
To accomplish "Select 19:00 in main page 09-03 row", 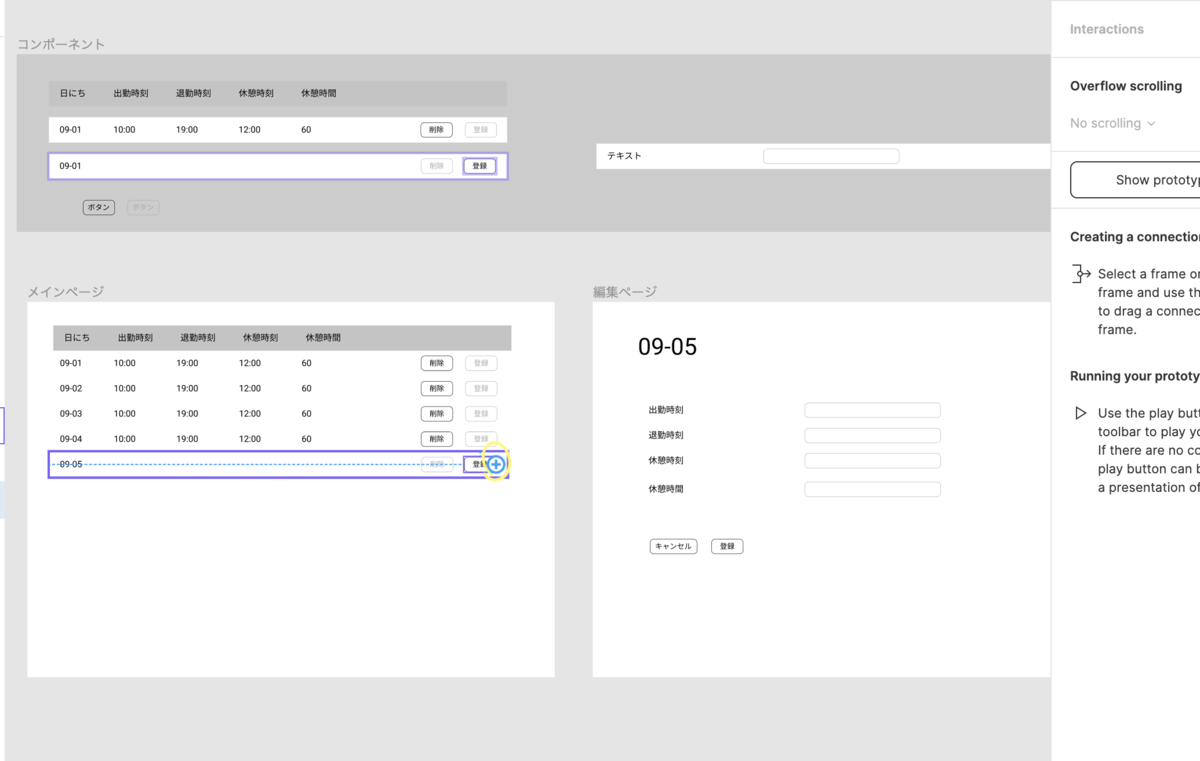I will pyautogui.click(x=187, y=414).
